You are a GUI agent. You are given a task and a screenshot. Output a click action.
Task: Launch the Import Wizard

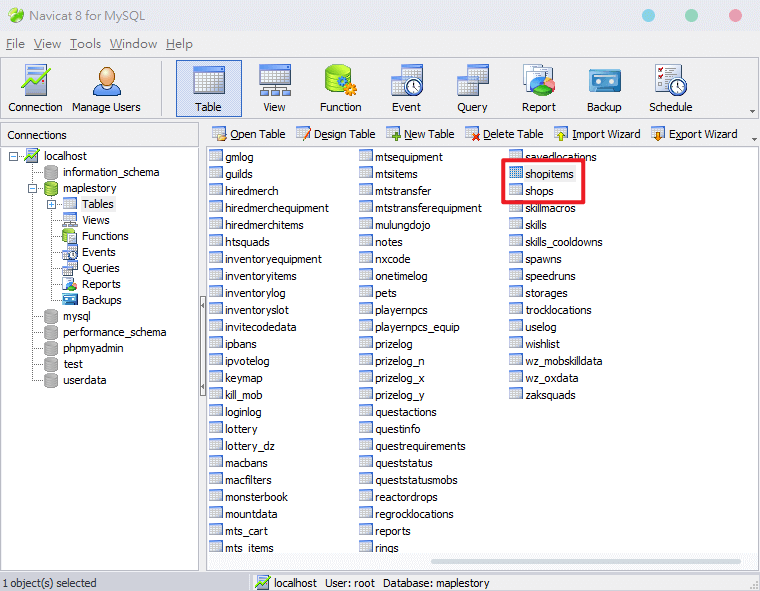pyautogui.click(x=598, y=134)
